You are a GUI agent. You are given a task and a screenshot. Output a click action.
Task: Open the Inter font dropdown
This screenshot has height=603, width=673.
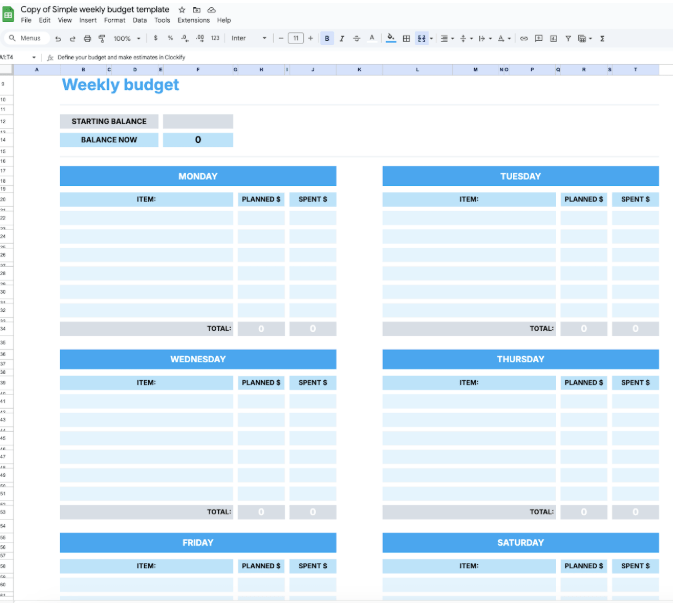(249, 38)
